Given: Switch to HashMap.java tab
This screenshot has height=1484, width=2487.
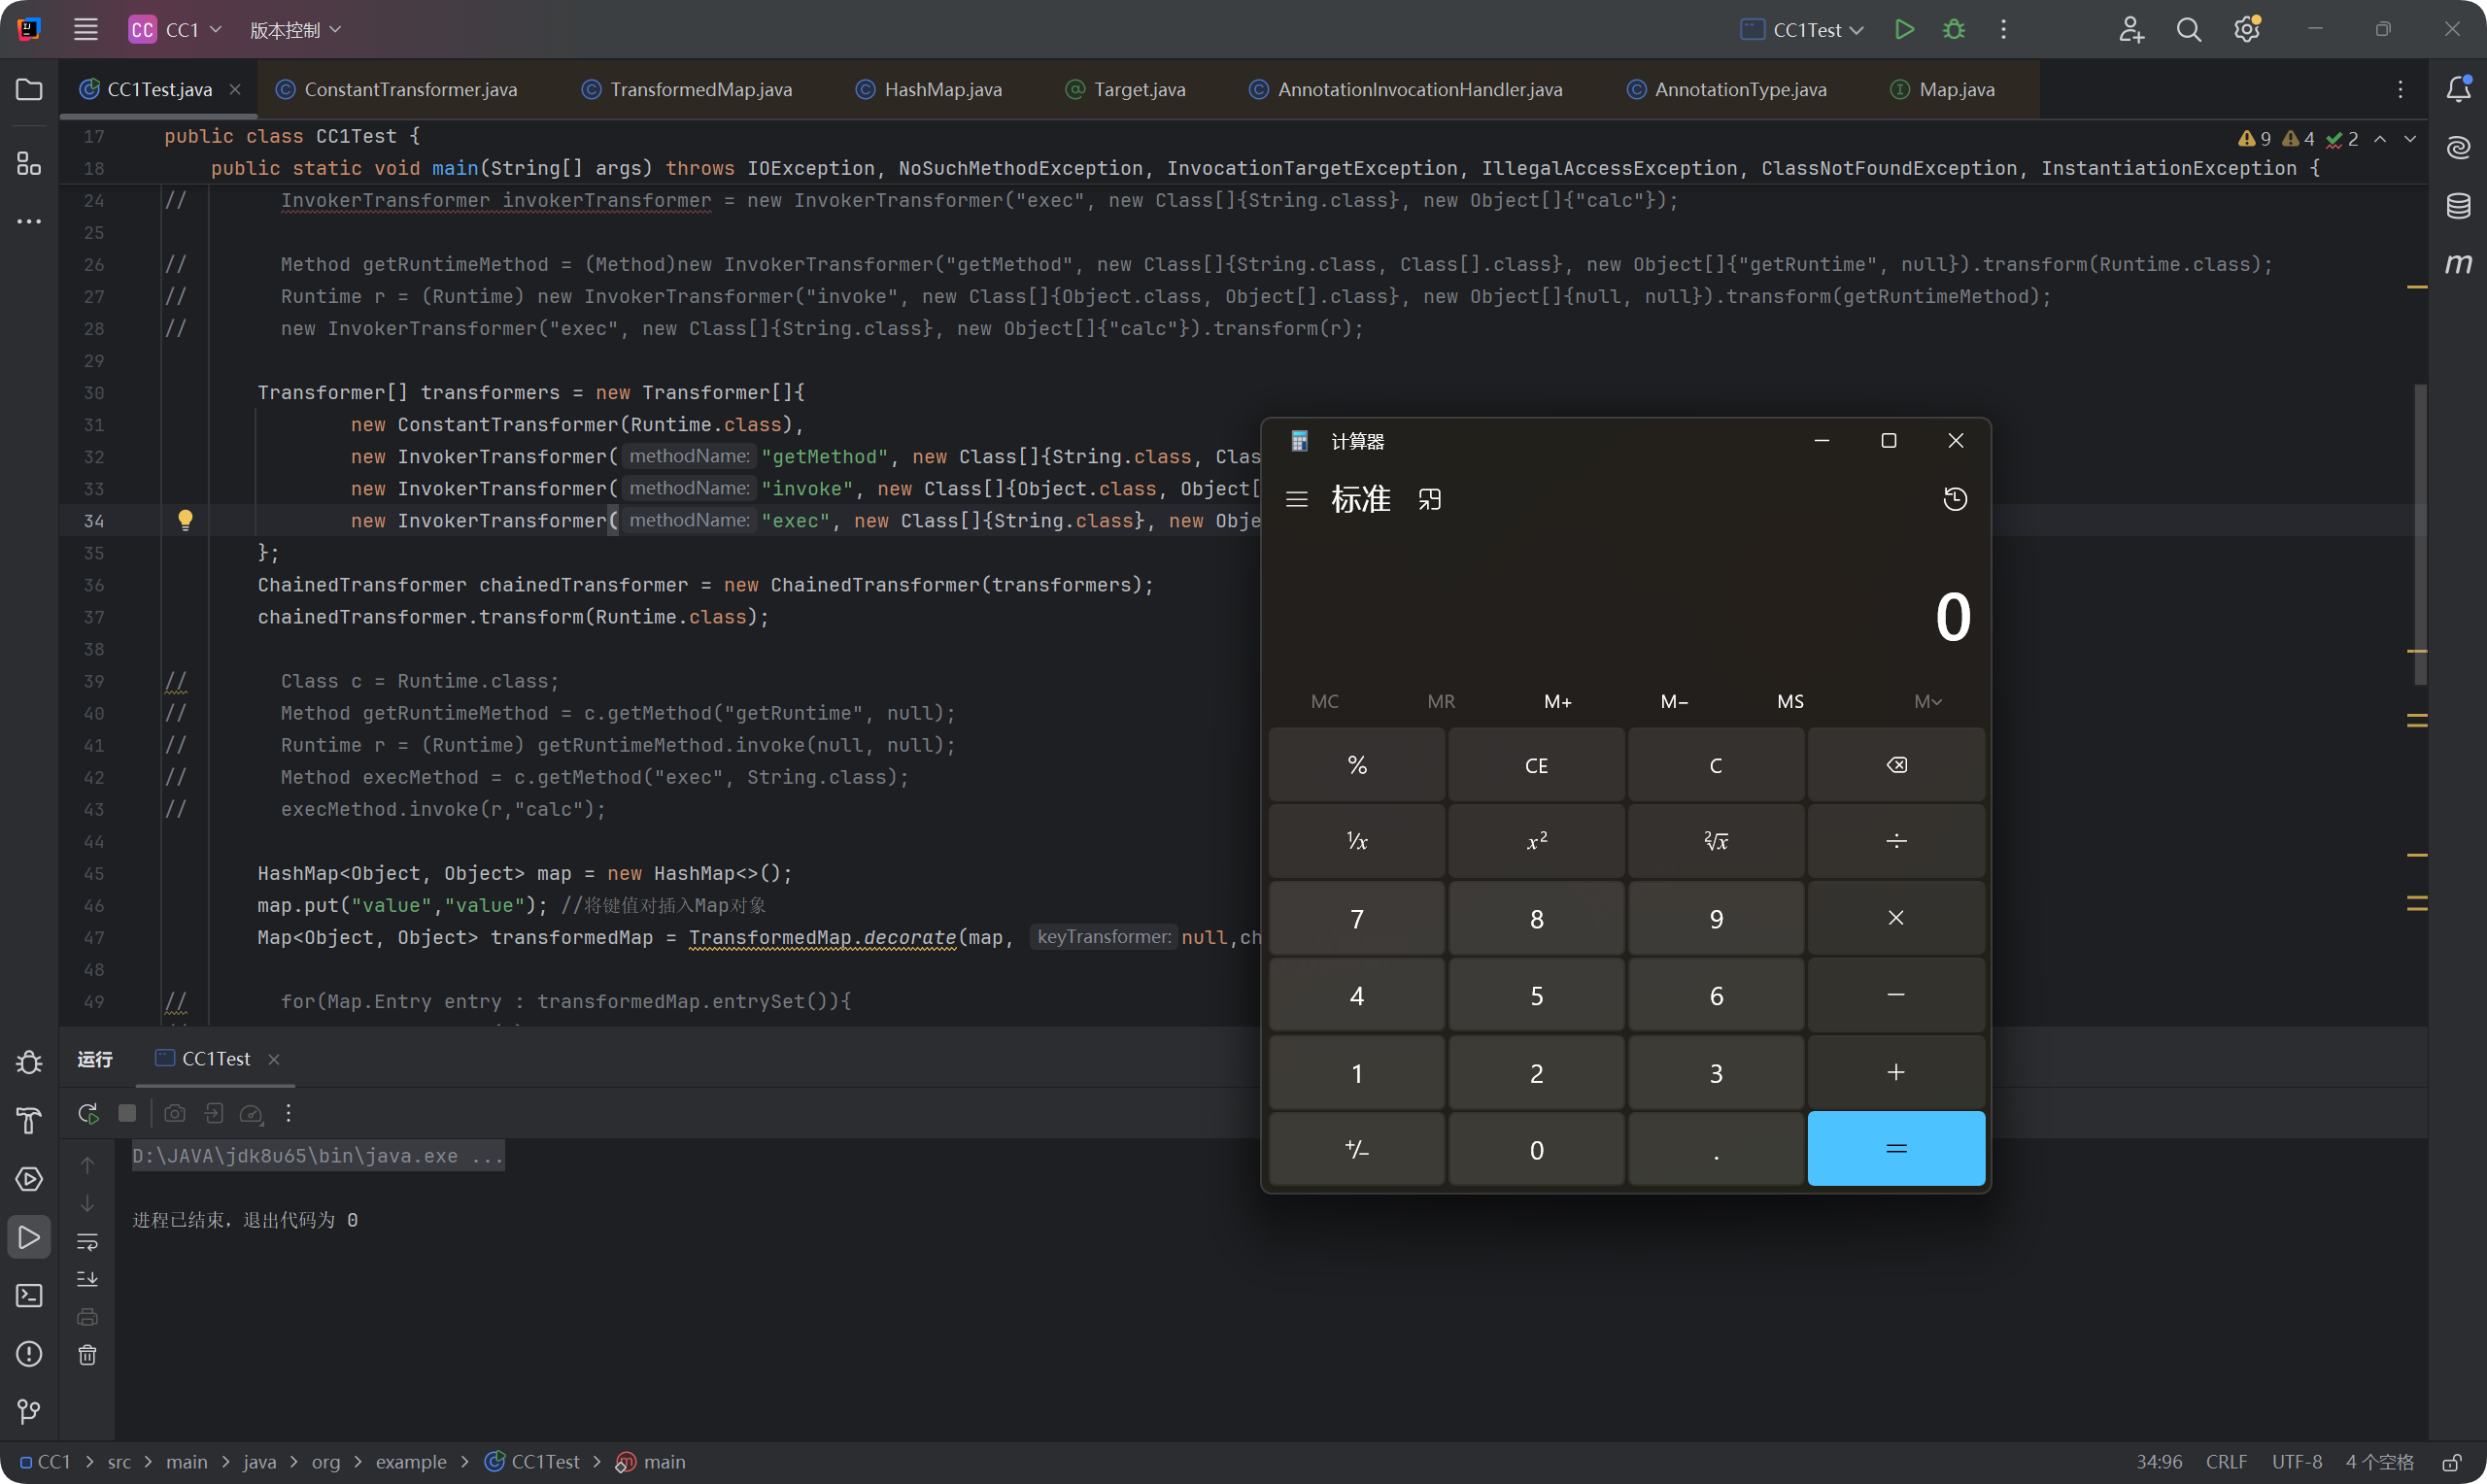Looking at the screenshot, I should pyautogui.click(x=929, y=90).
